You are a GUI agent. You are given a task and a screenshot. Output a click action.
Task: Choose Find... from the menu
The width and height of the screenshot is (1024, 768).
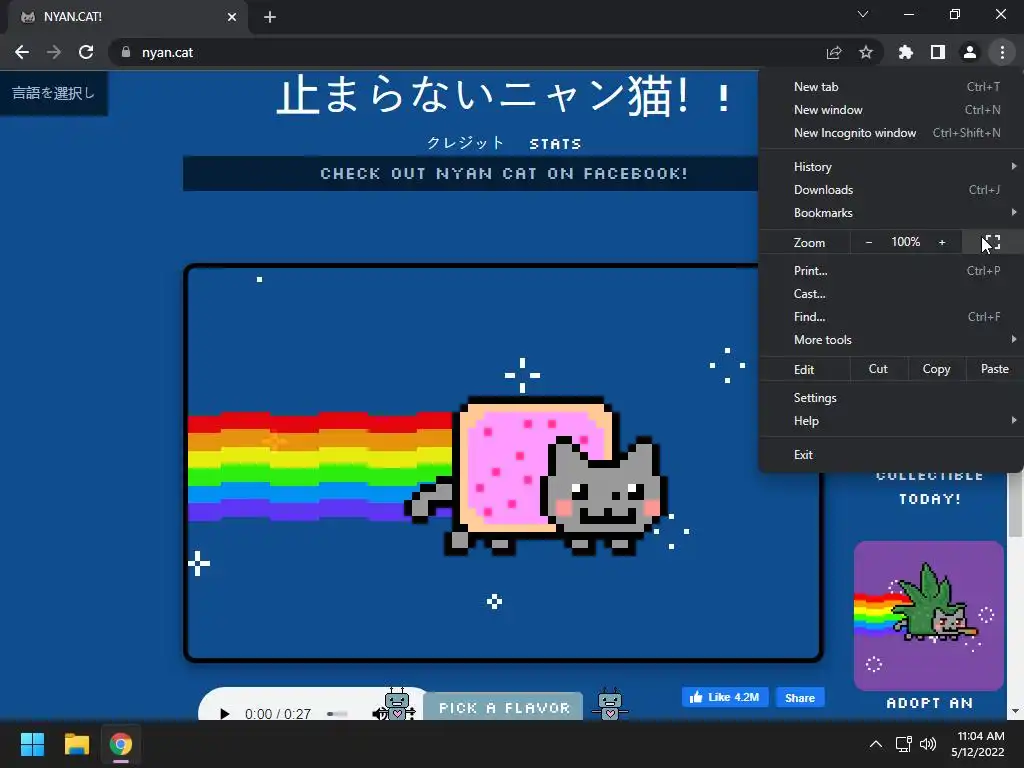tap(891, 317)
